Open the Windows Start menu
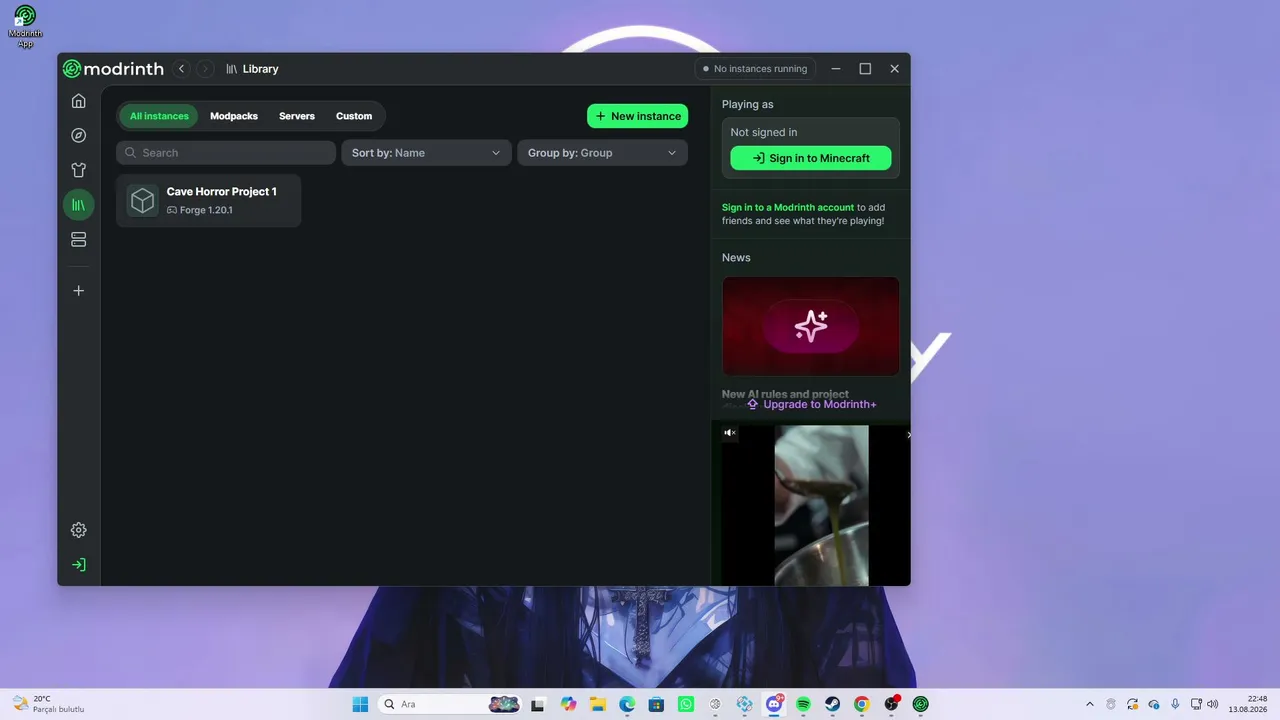This screenshot has width=1280, height=720. [360, 704]
